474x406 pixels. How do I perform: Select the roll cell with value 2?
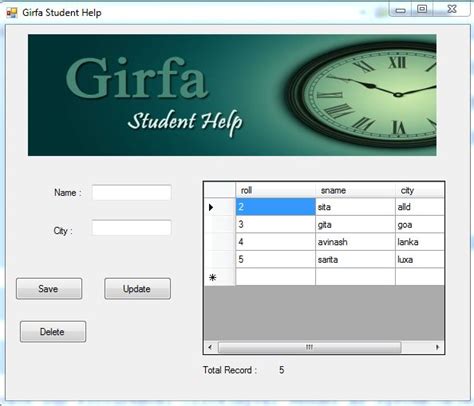coord(275,207)
